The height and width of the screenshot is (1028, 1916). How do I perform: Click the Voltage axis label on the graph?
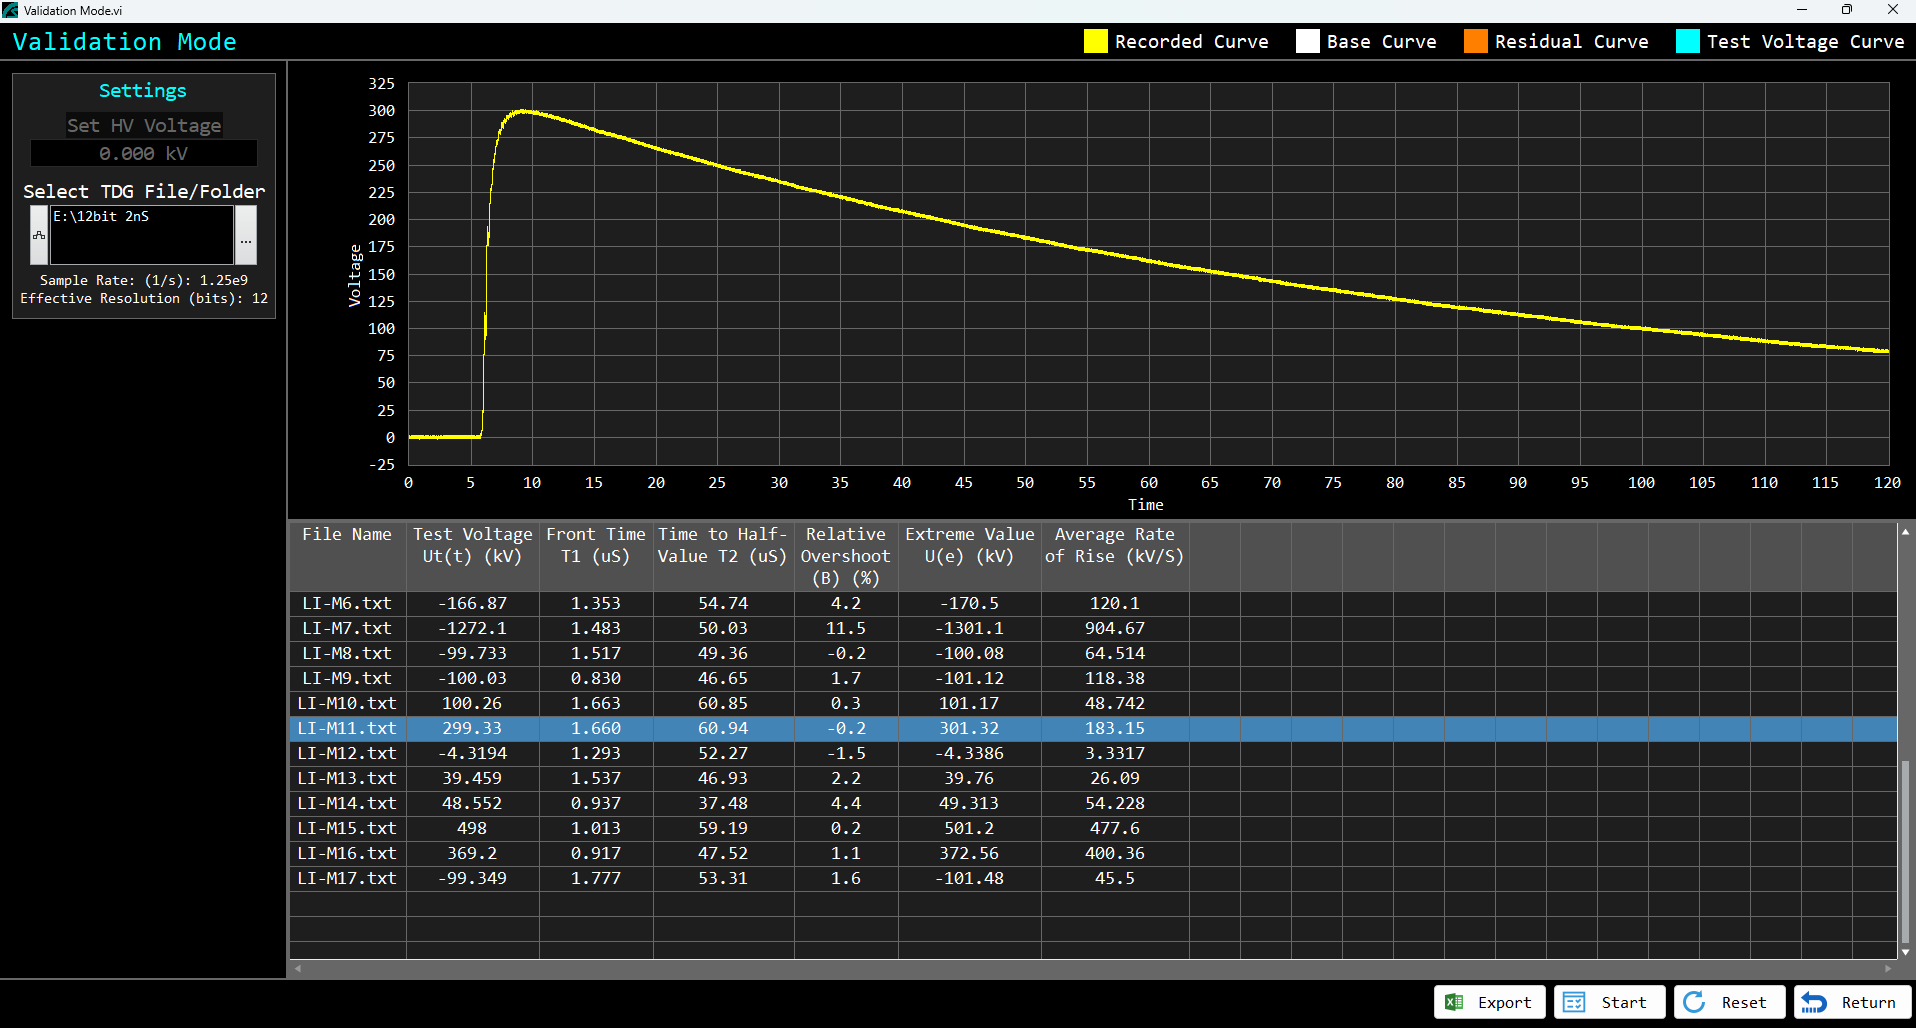tap(355, 275)
